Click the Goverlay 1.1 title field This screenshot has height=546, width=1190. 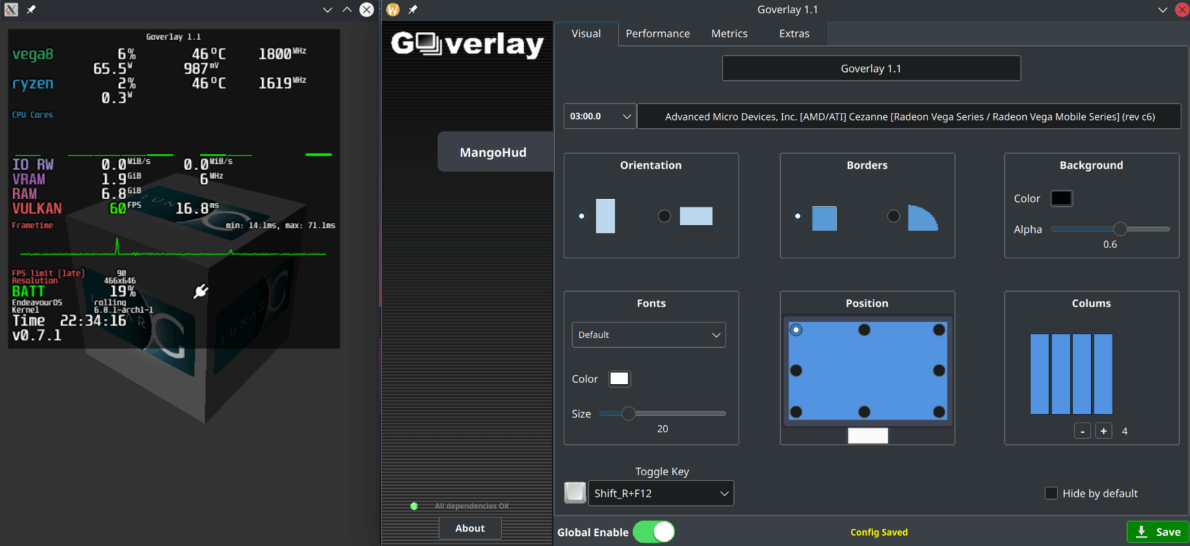(871, 68)
